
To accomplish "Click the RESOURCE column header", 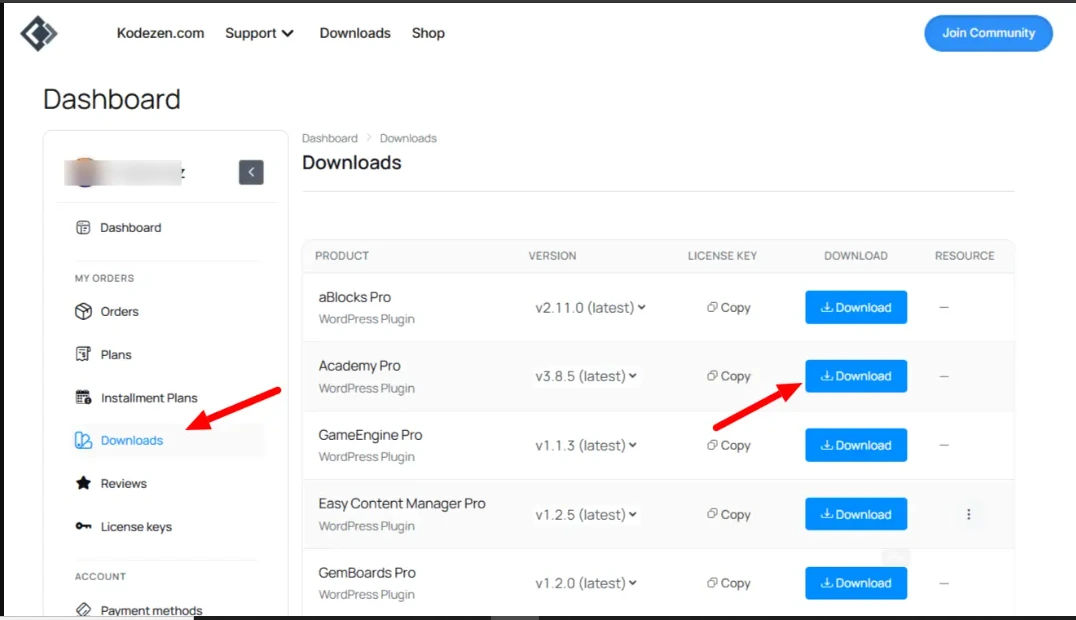I will 964,255.
